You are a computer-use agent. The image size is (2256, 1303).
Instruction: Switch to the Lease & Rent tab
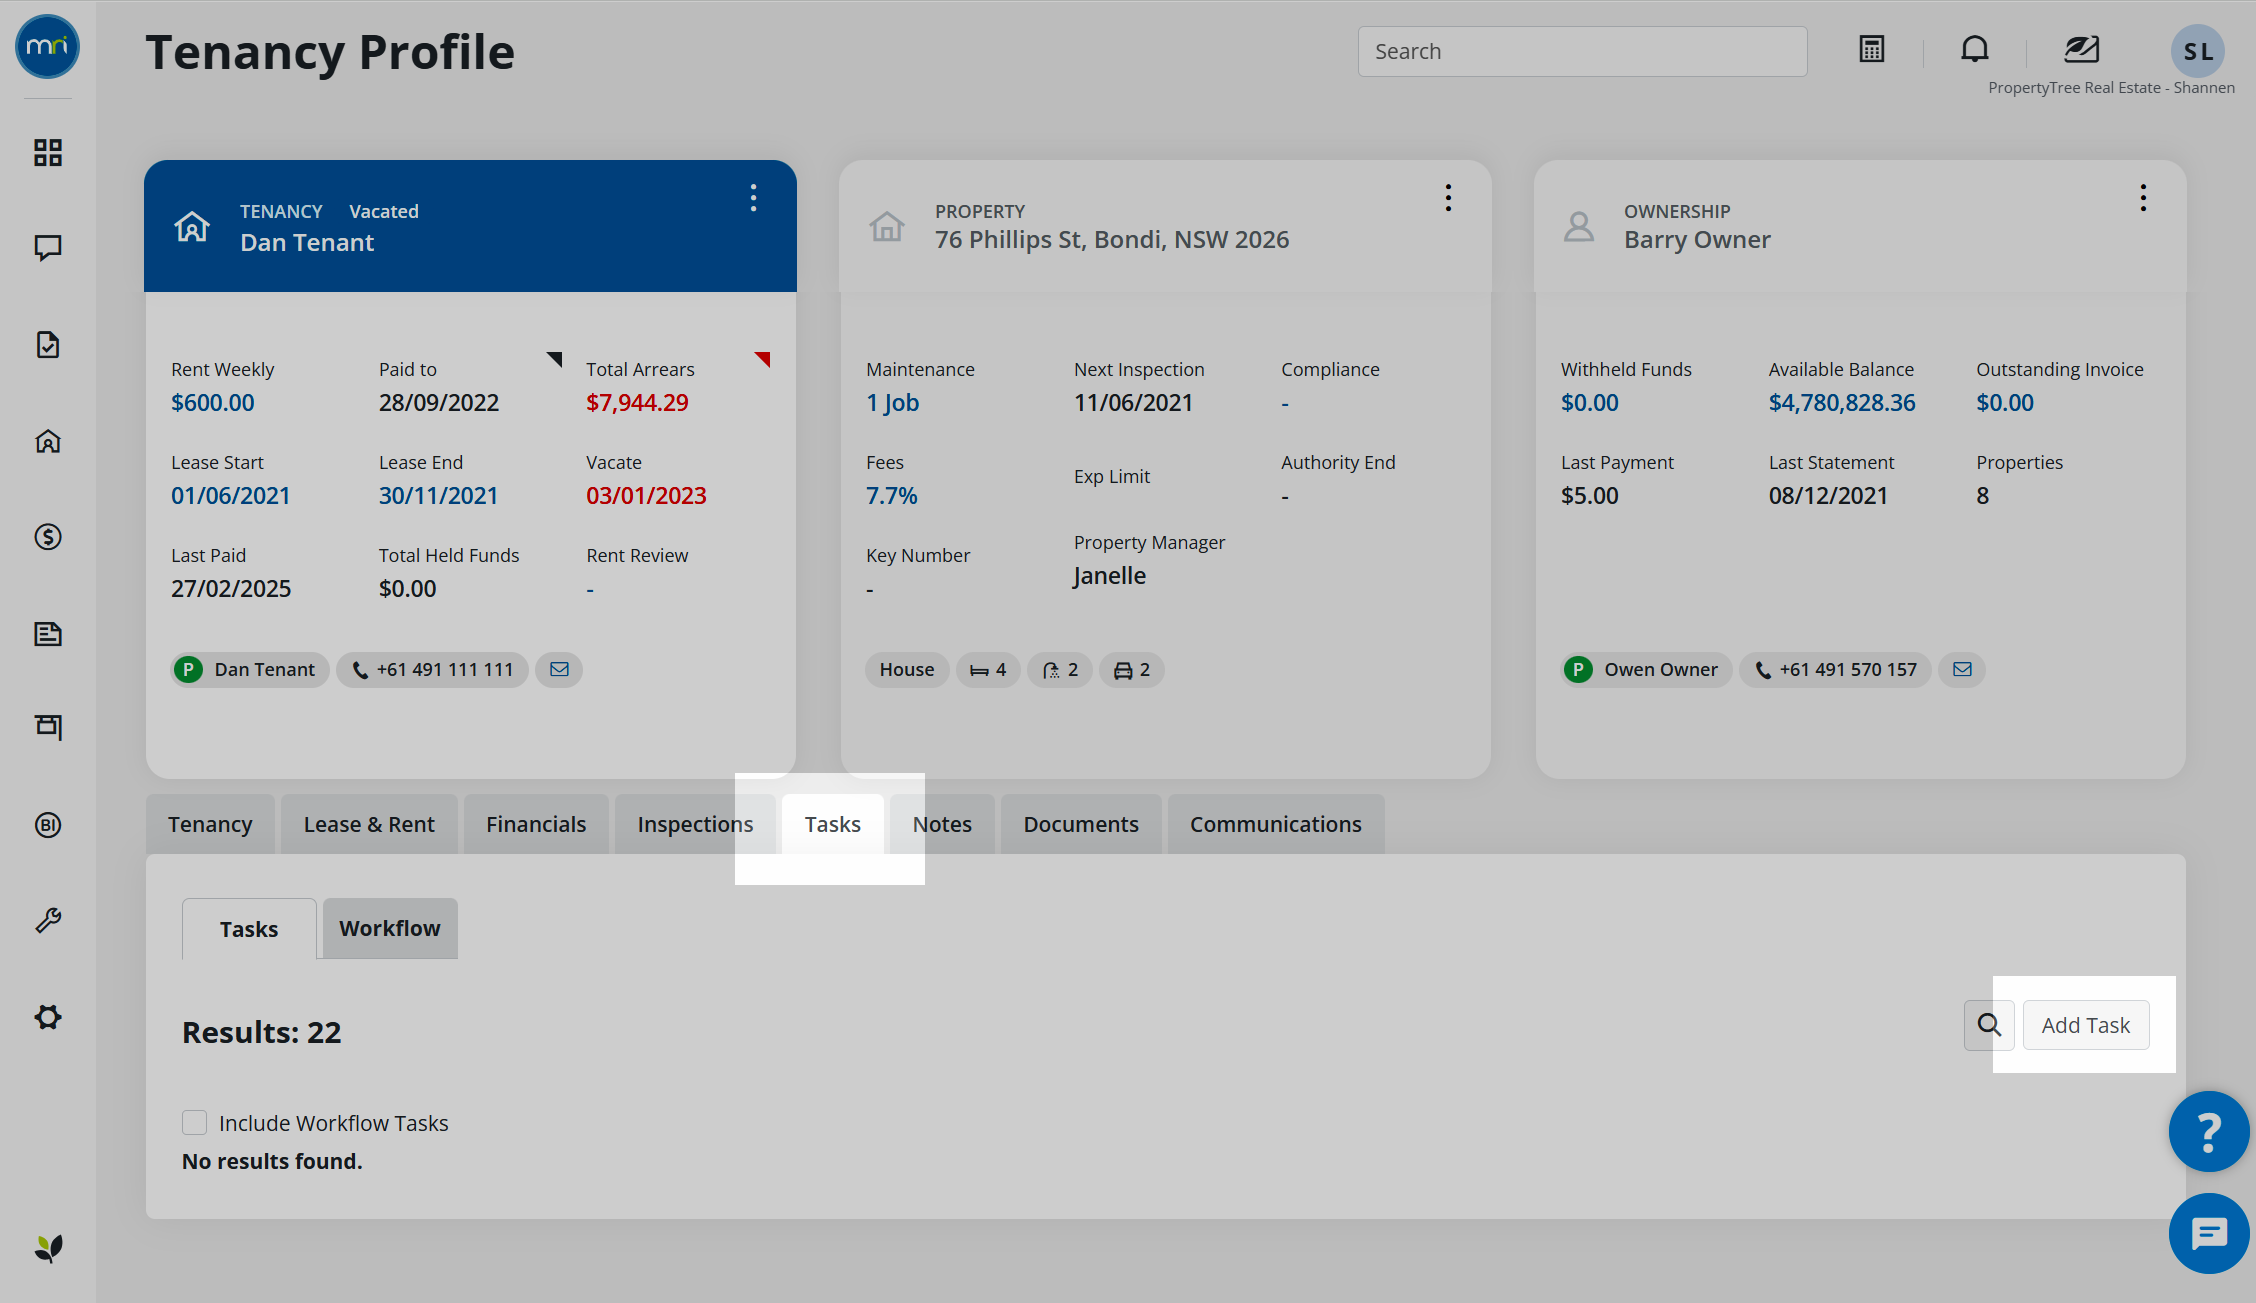pyautogui.click(x=369, y=824)
